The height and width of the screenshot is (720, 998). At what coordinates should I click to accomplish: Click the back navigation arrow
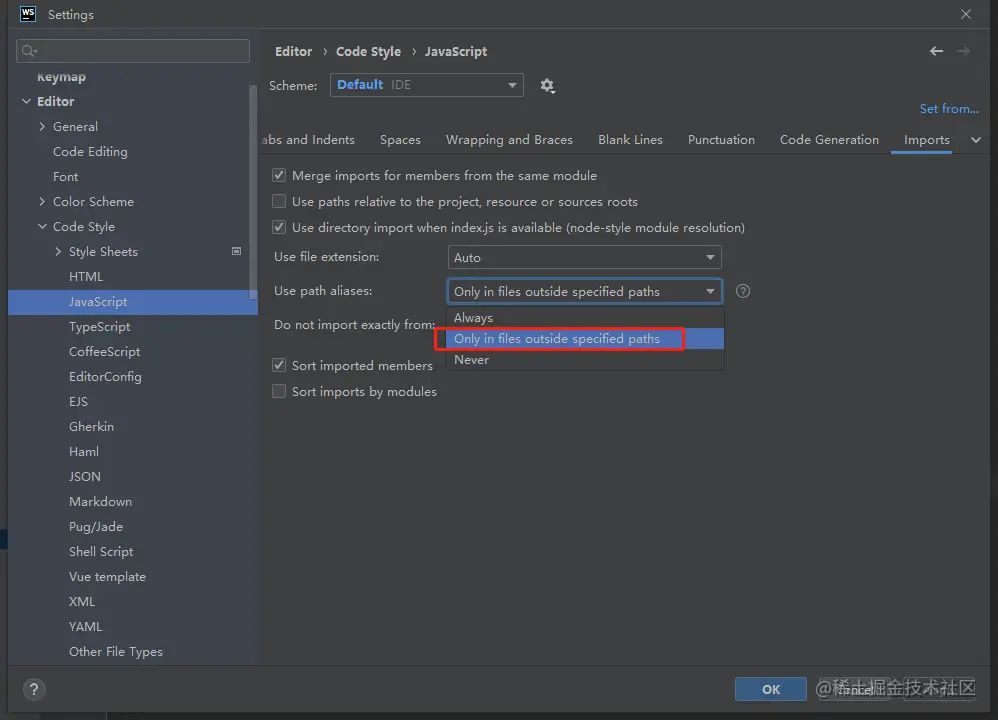tap(936, 51)
